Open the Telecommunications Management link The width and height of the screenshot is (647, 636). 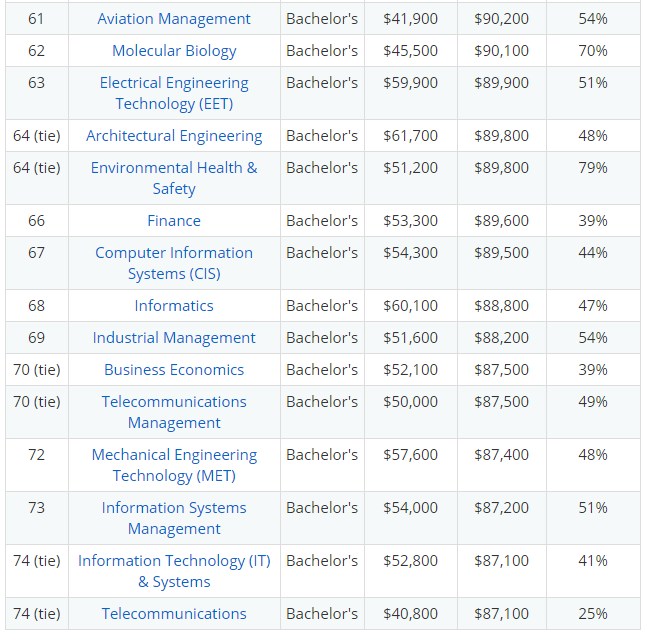point(174,412)
